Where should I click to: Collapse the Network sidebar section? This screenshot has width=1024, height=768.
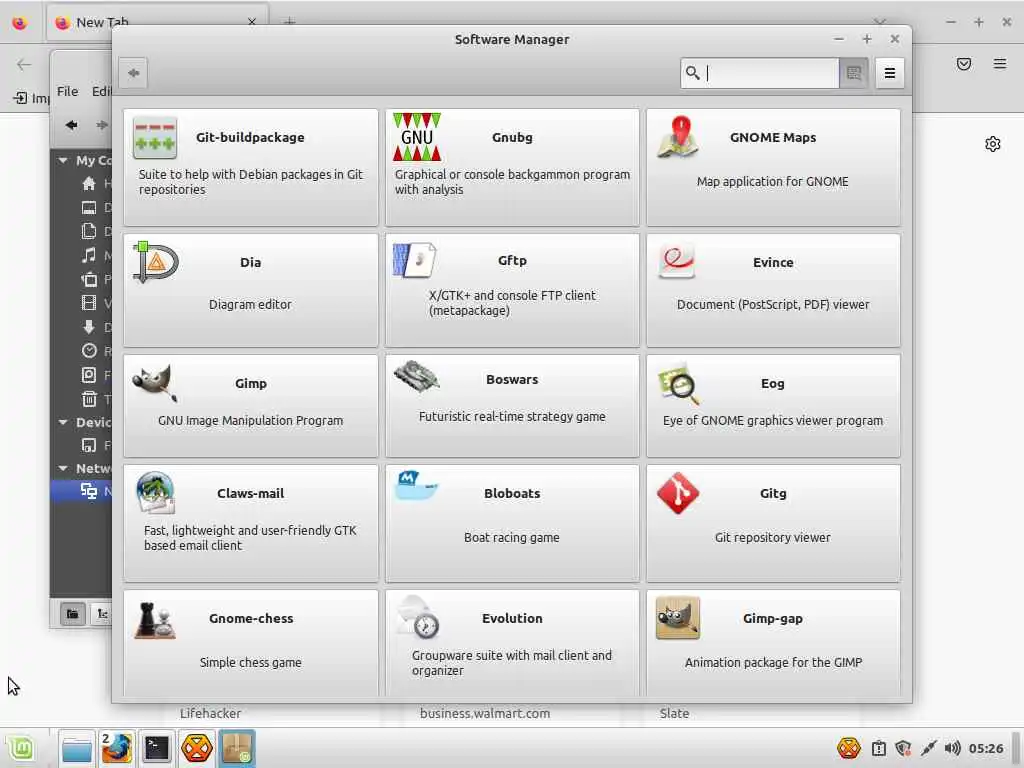pyautogui.click(x=63, y=468)
